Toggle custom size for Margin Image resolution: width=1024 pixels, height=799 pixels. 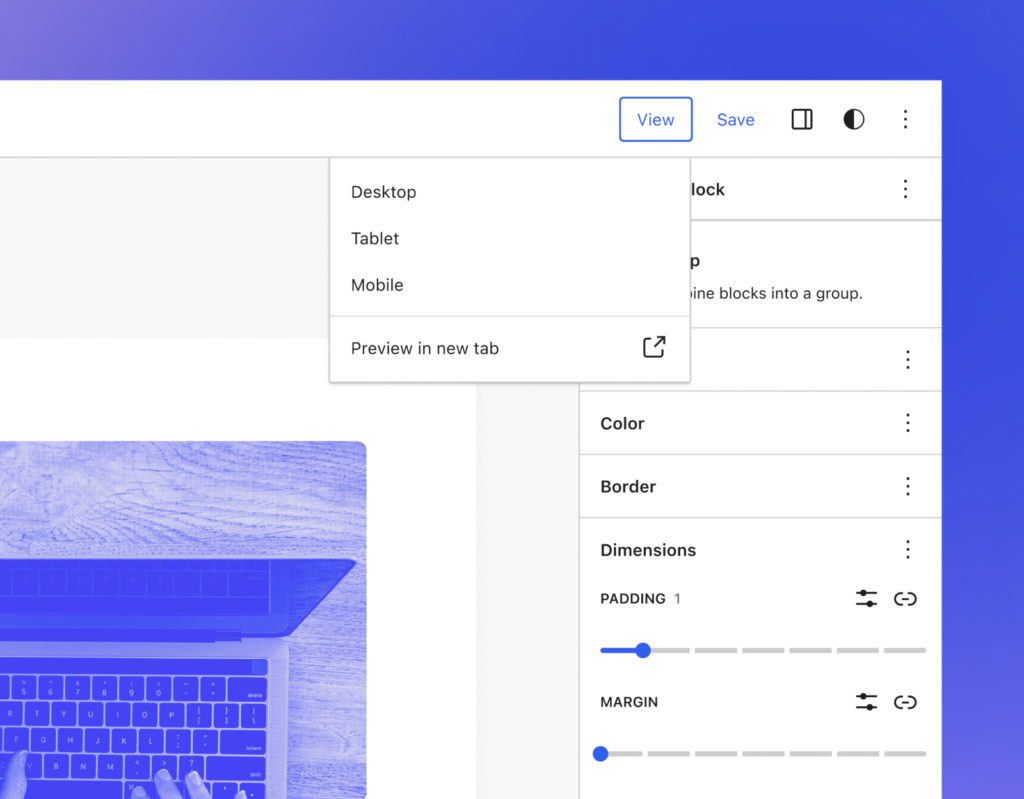pos(866,702)
